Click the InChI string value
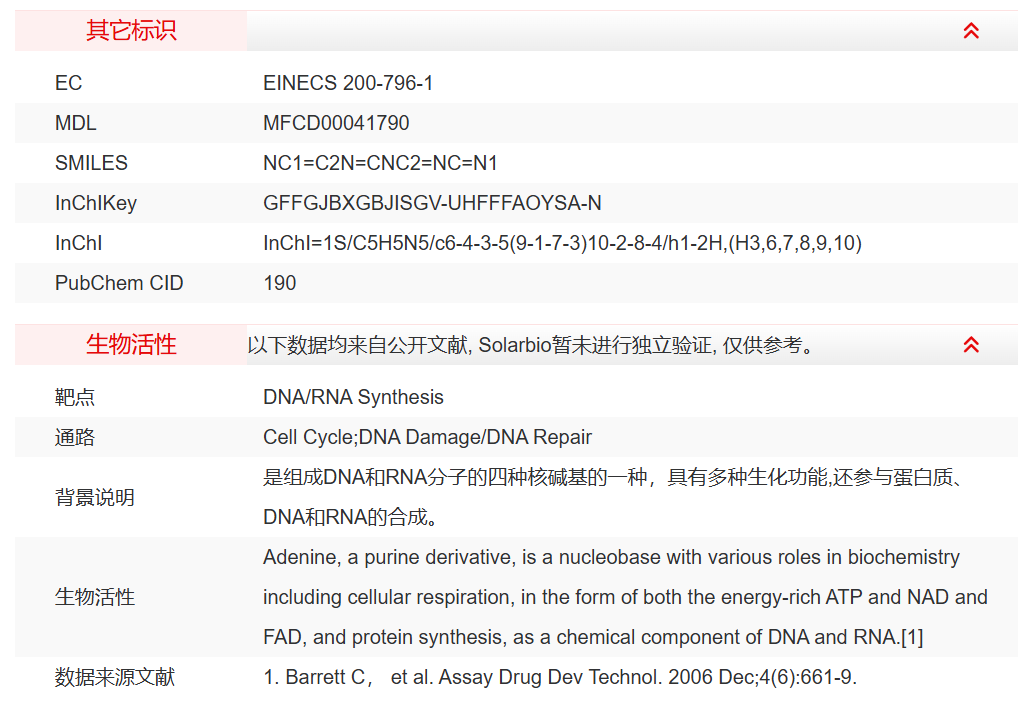The width and height of the screenshot is (1018, 715). 562,243
